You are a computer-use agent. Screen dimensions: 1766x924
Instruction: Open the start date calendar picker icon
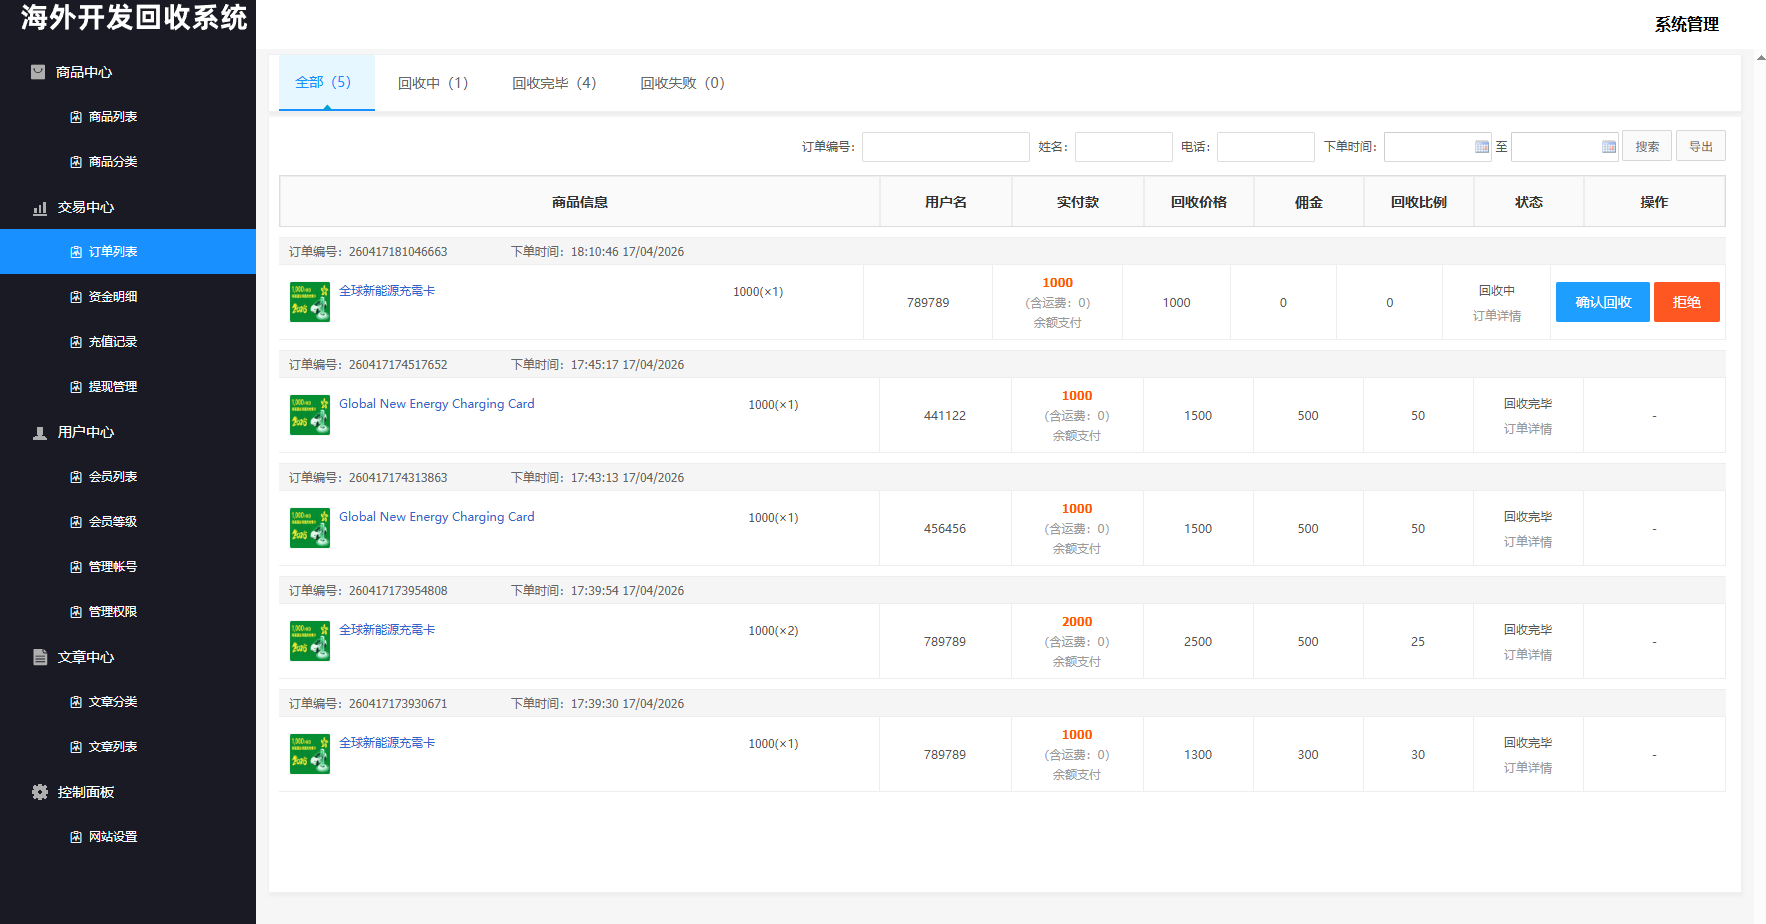click(1481, 147)
